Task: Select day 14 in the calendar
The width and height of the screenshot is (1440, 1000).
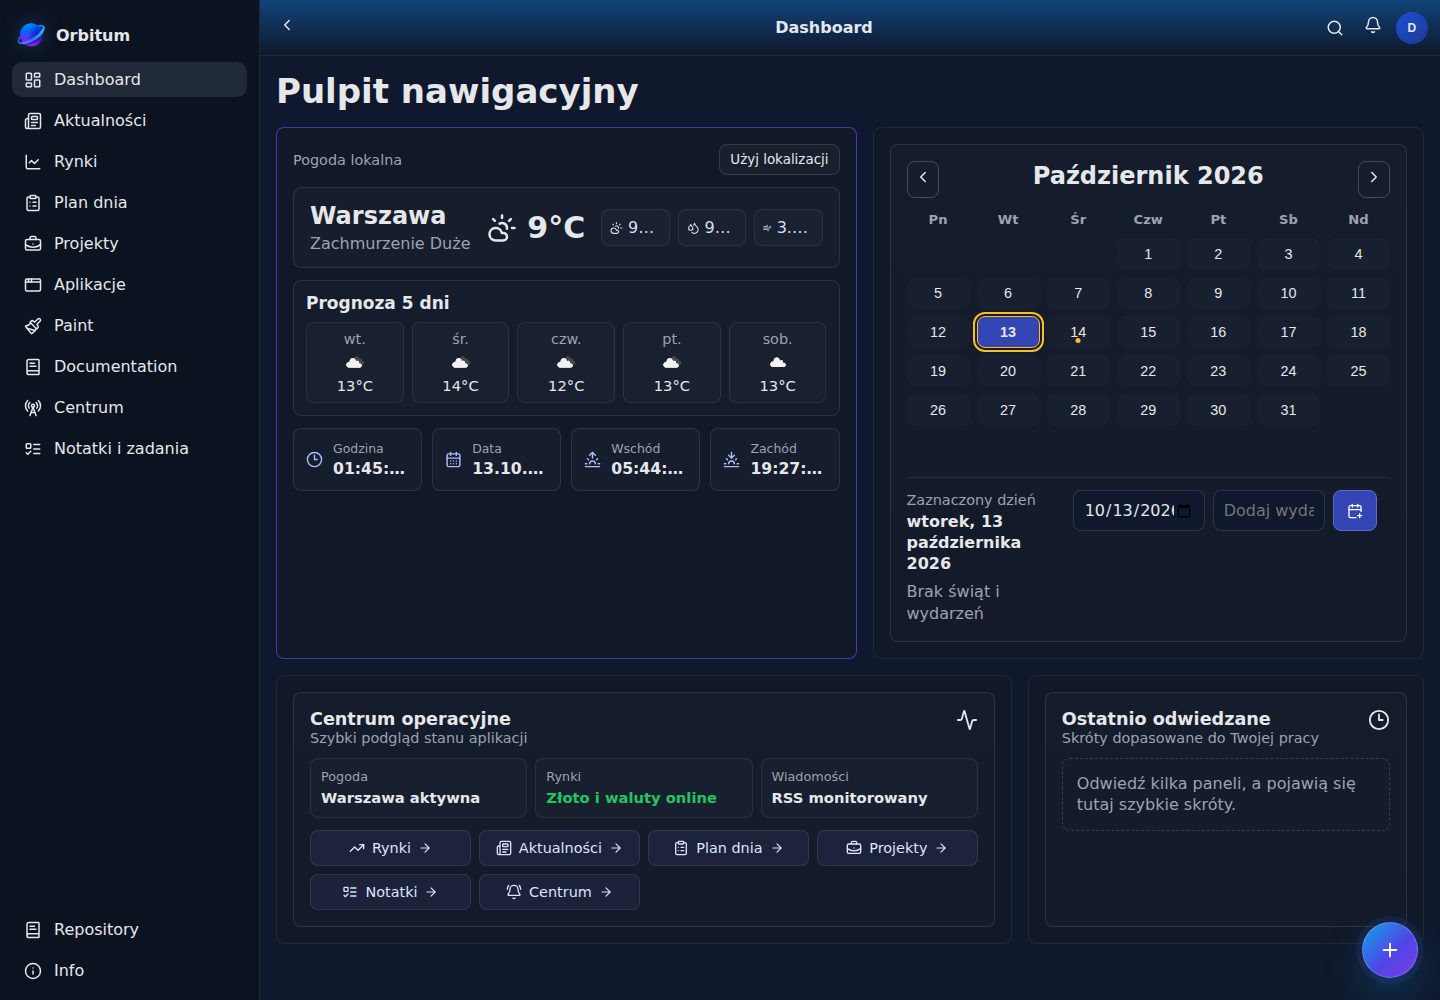Action: coord(1078,333)
